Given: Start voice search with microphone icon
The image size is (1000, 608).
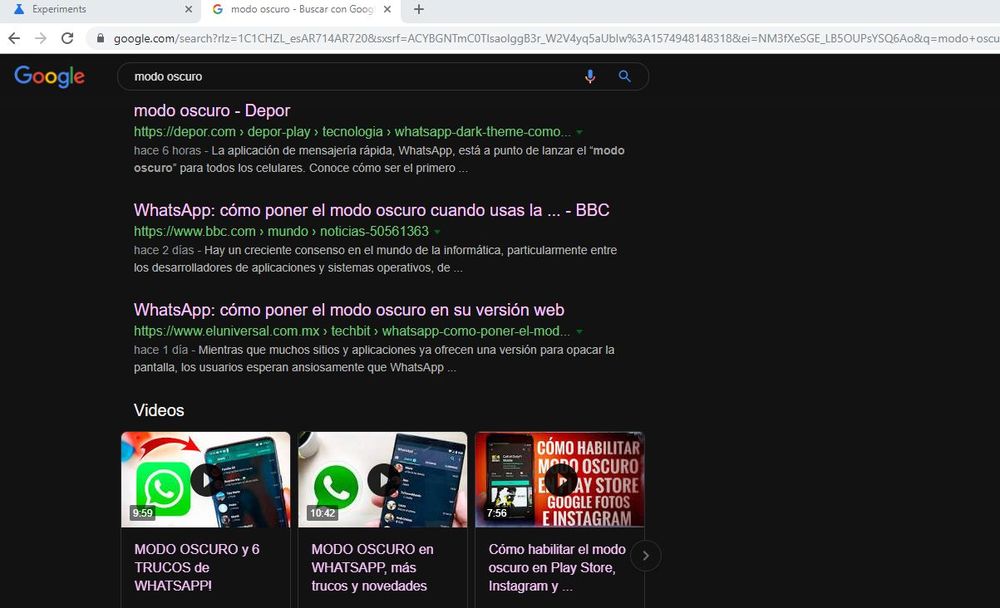Looking at the screenshot, I should (590, 77).
